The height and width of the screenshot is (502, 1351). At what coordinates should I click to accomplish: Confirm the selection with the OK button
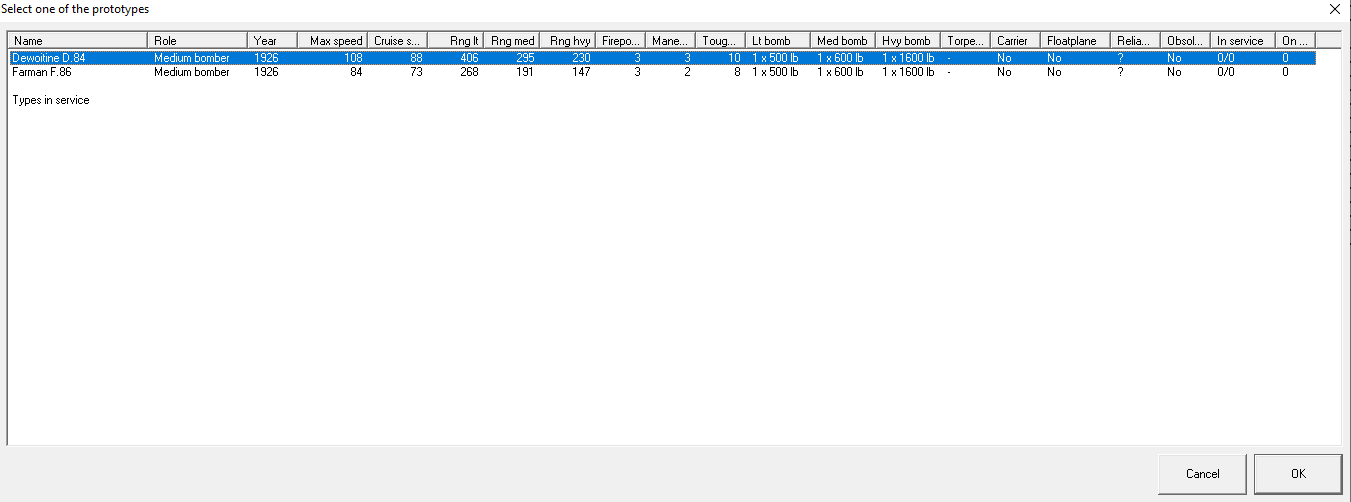tap(1298, 473)
